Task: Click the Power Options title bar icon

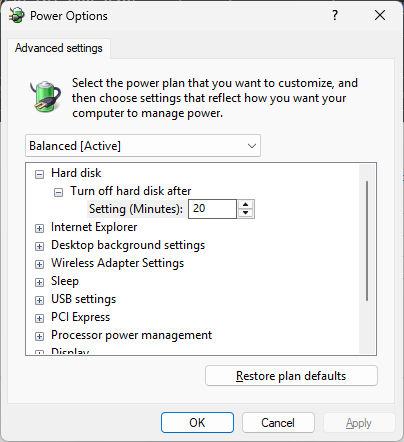Action: (x=16, y=15)
